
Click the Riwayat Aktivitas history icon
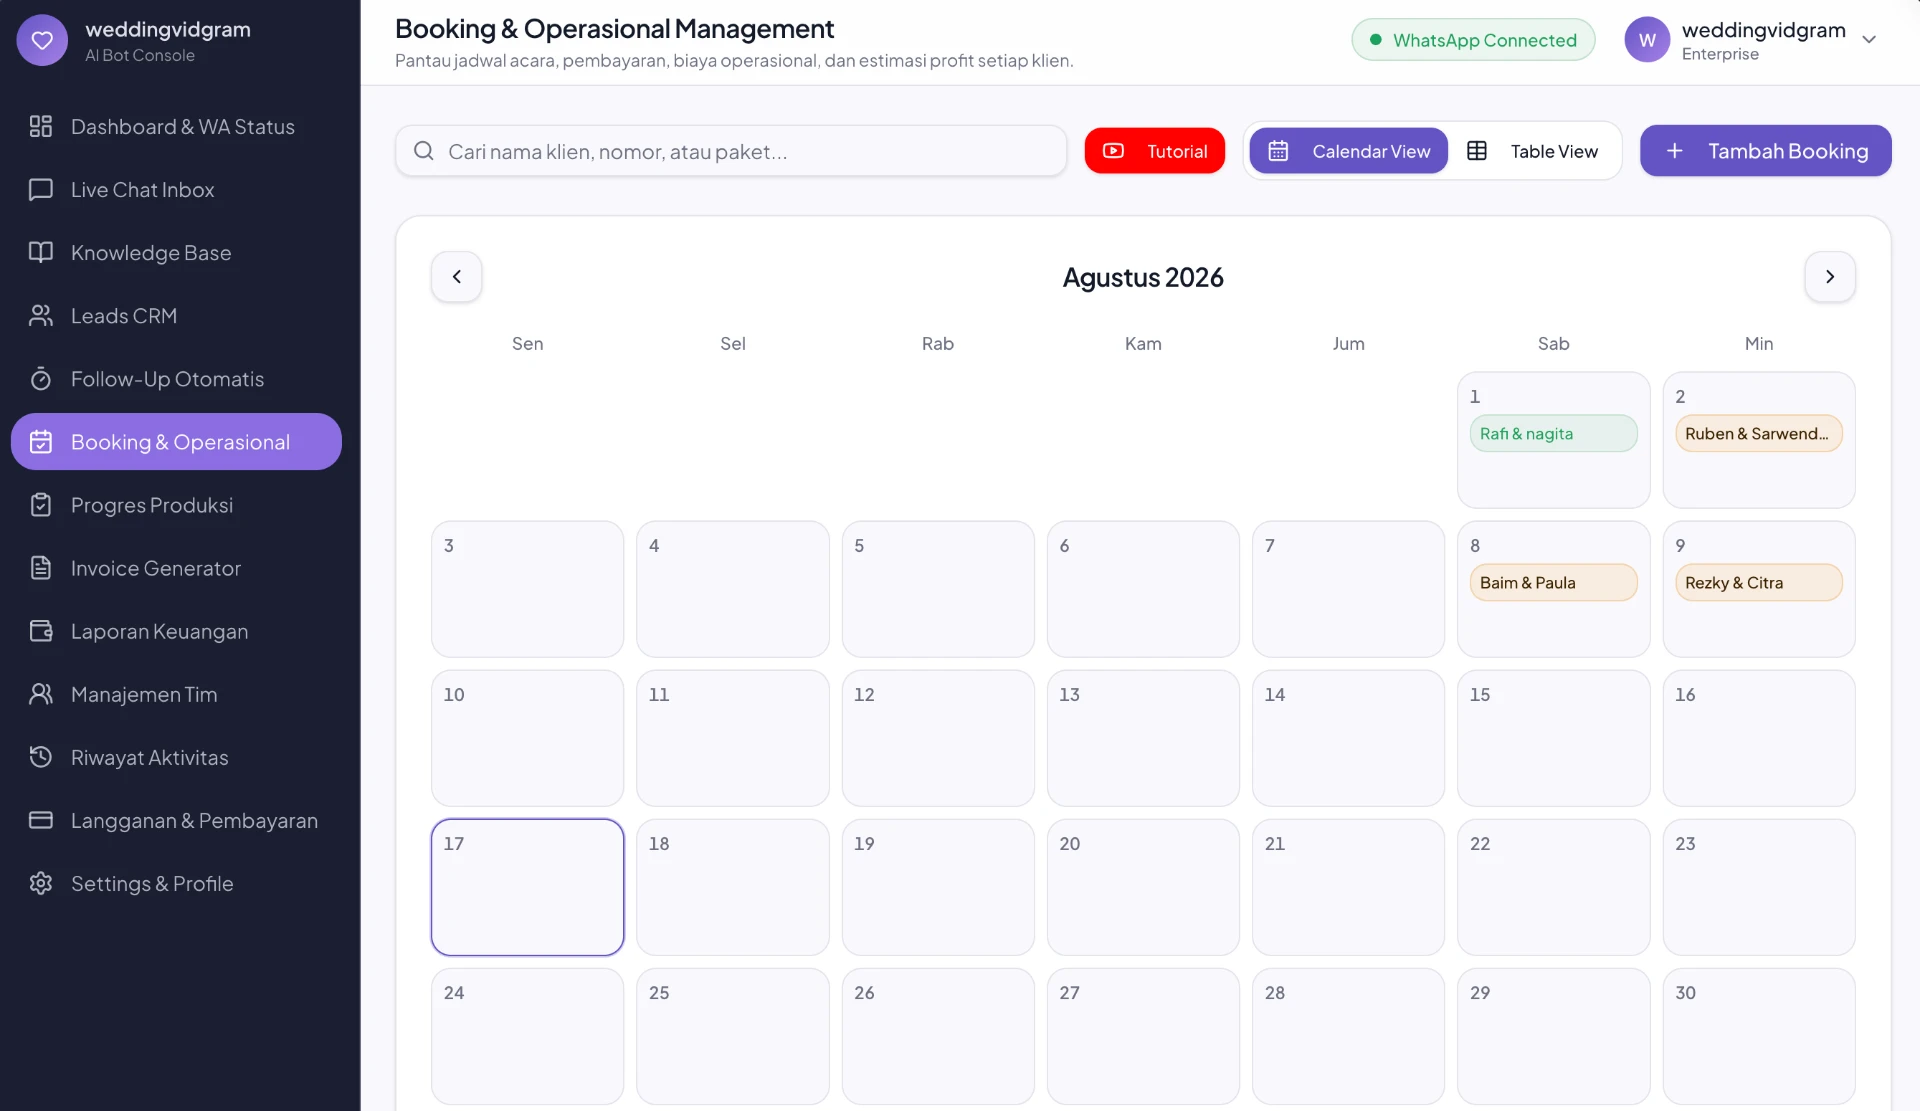(x=41, y=756)
